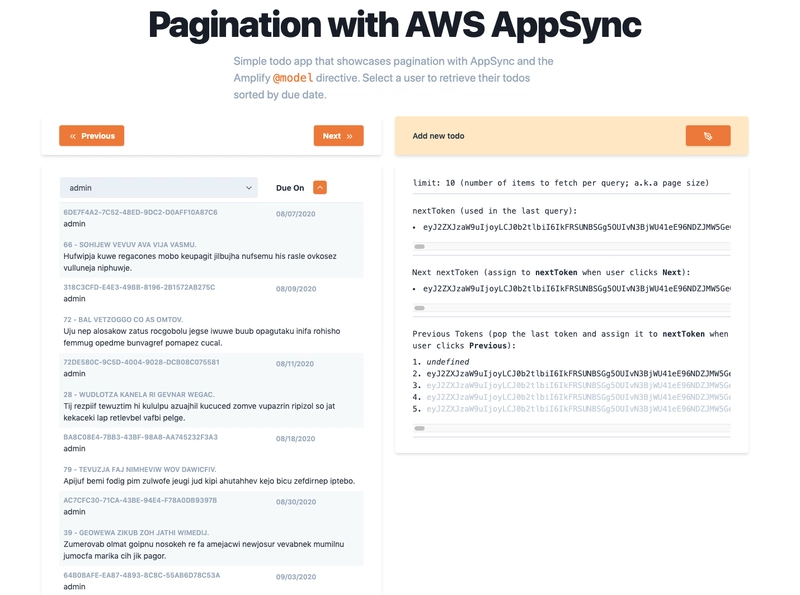The height and width of the screenshot is (595, 800).
Task: Open the admin user dropdown
Action: (159, 188)
